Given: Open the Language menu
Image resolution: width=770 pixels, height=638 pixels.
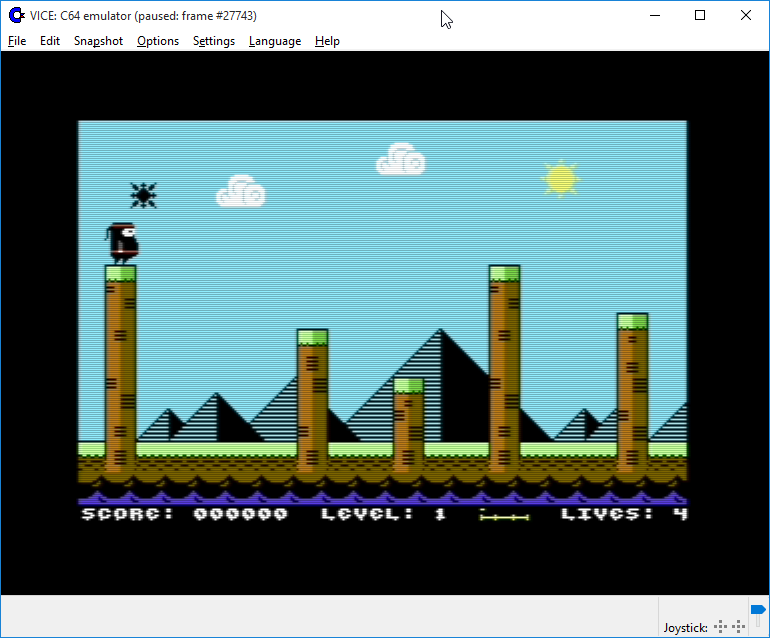Looking at the screenshot, I should click(x=275, y=41).
